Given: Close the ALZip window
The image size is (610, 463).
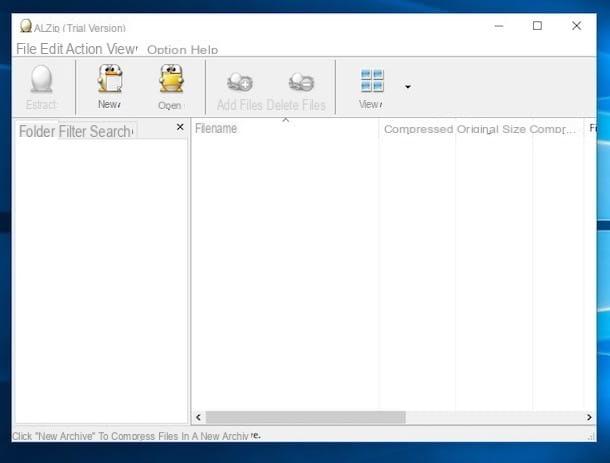Looking at the screenshot, I should click(577, 26).
